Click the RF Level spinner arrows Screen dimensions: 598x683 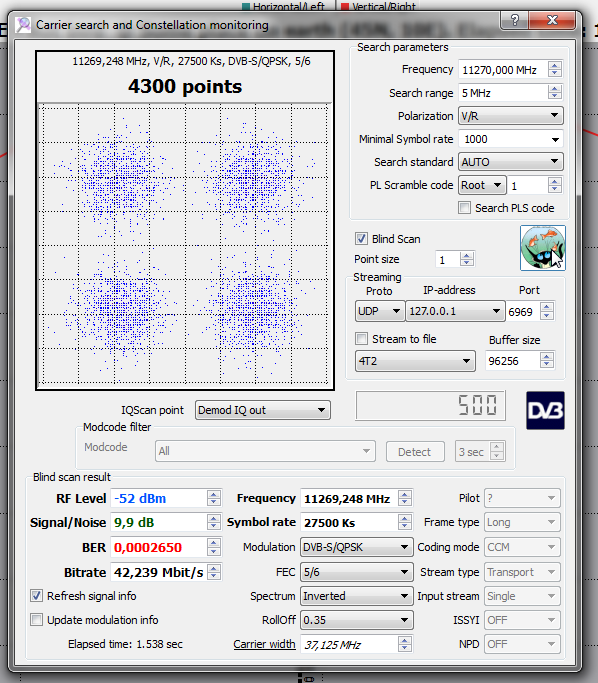tap(213, 498)
